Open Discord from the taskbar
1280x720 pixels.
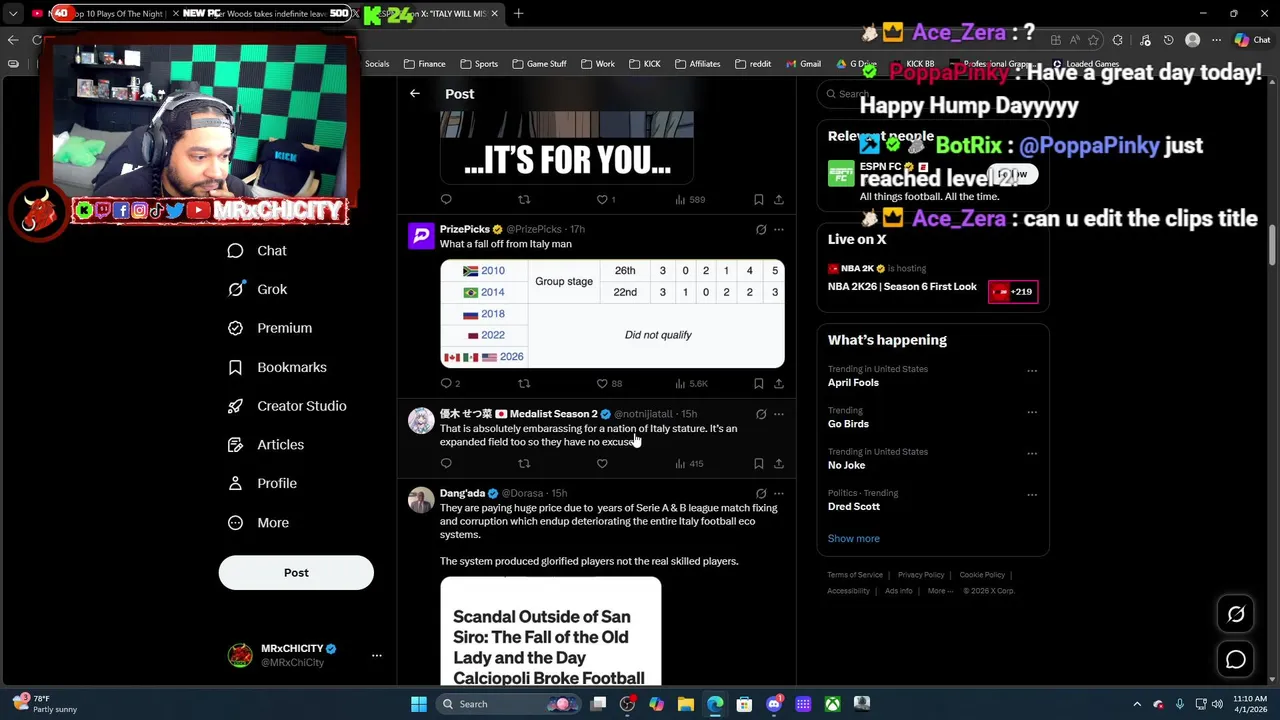(x=774, y=704)
